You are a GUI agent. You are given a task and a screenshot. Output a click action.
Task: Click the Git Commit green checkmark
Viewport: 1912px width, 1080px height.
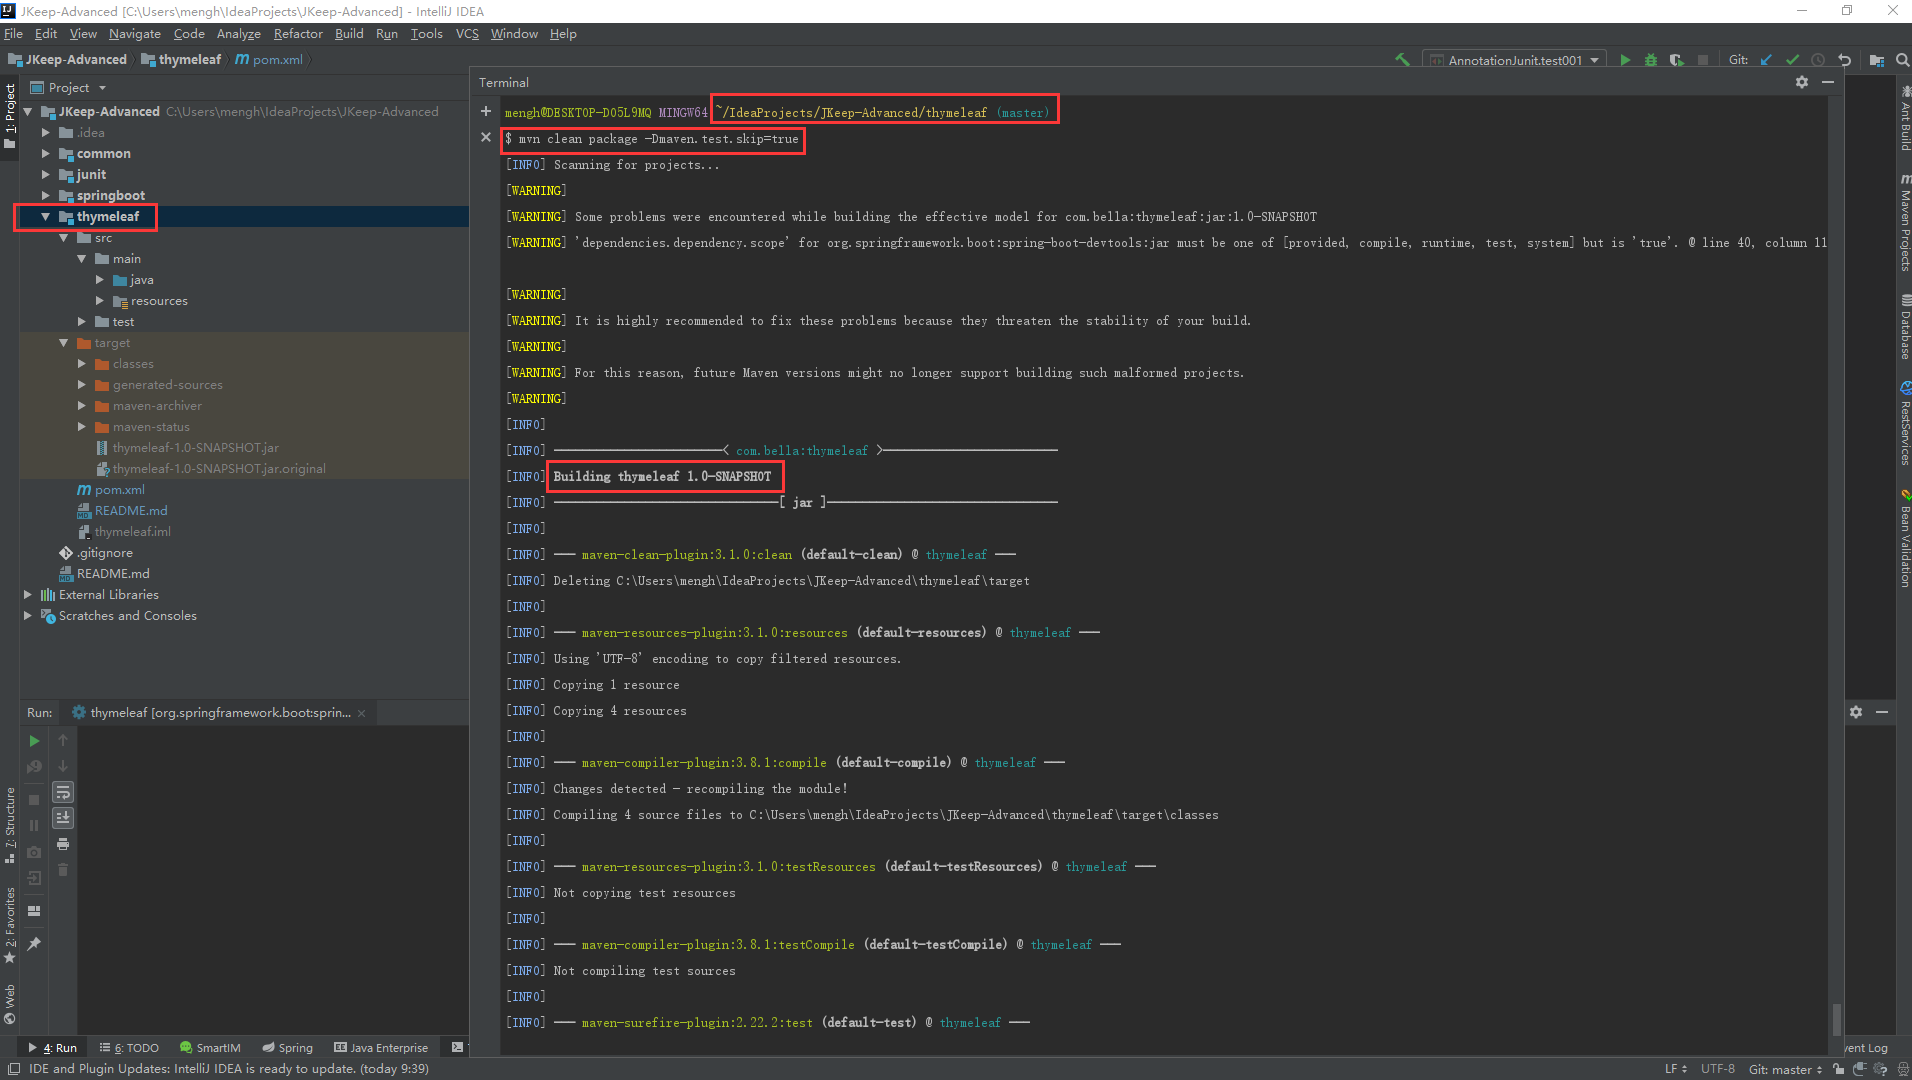pyautogui.click(x=1792, y=60)
